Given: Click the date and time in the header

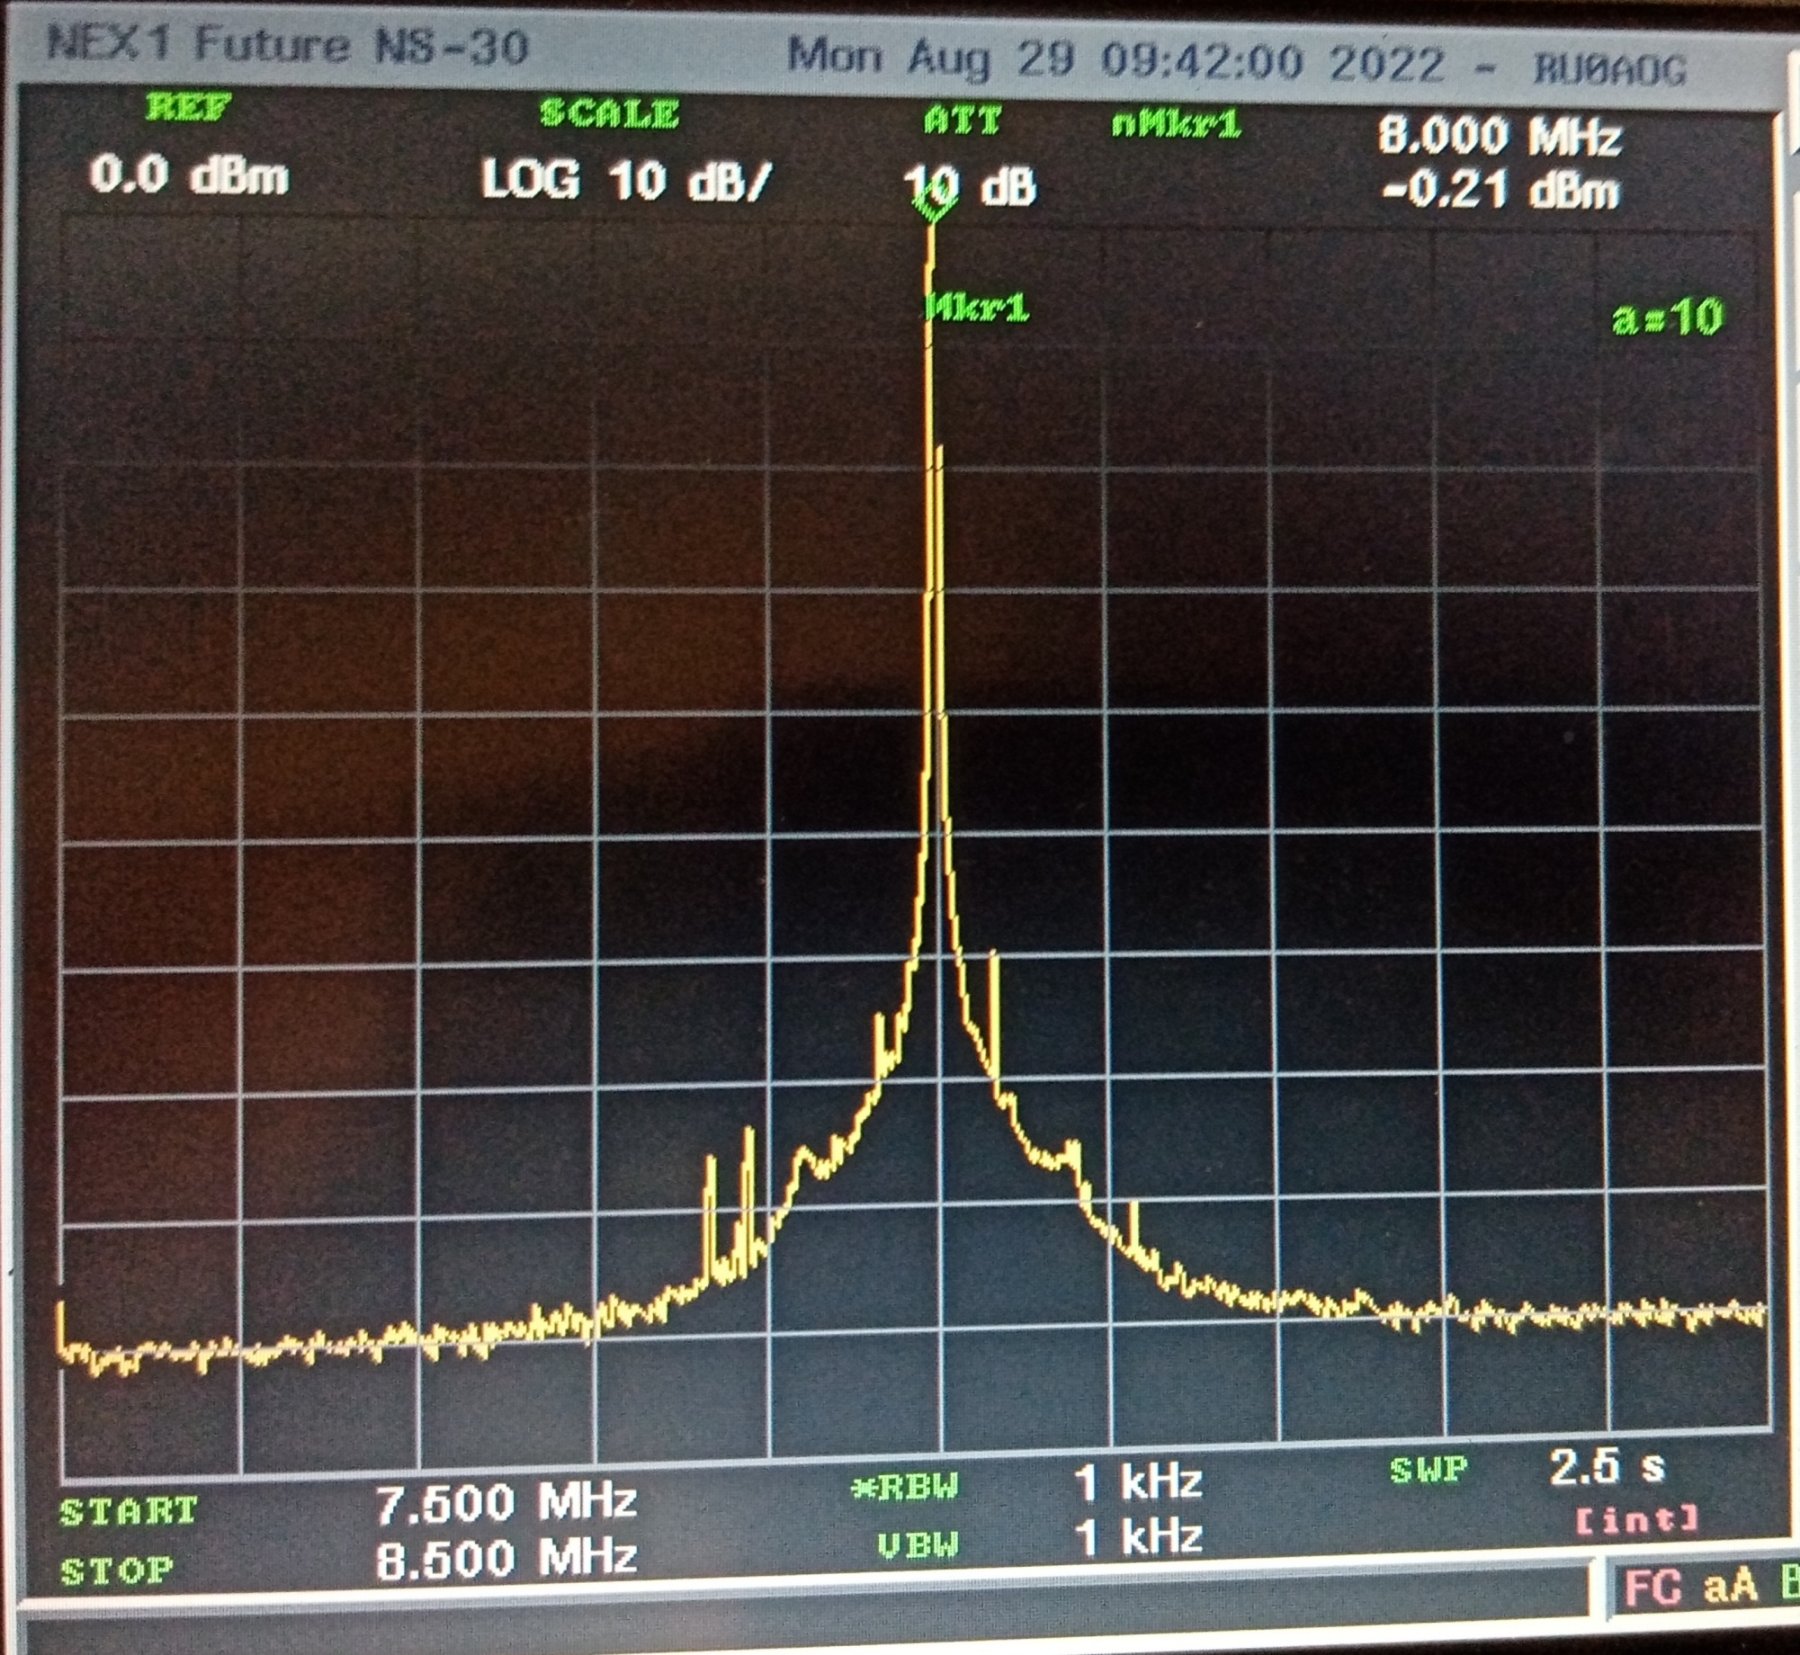Looking at the screenshot, I should point(1116,60).
